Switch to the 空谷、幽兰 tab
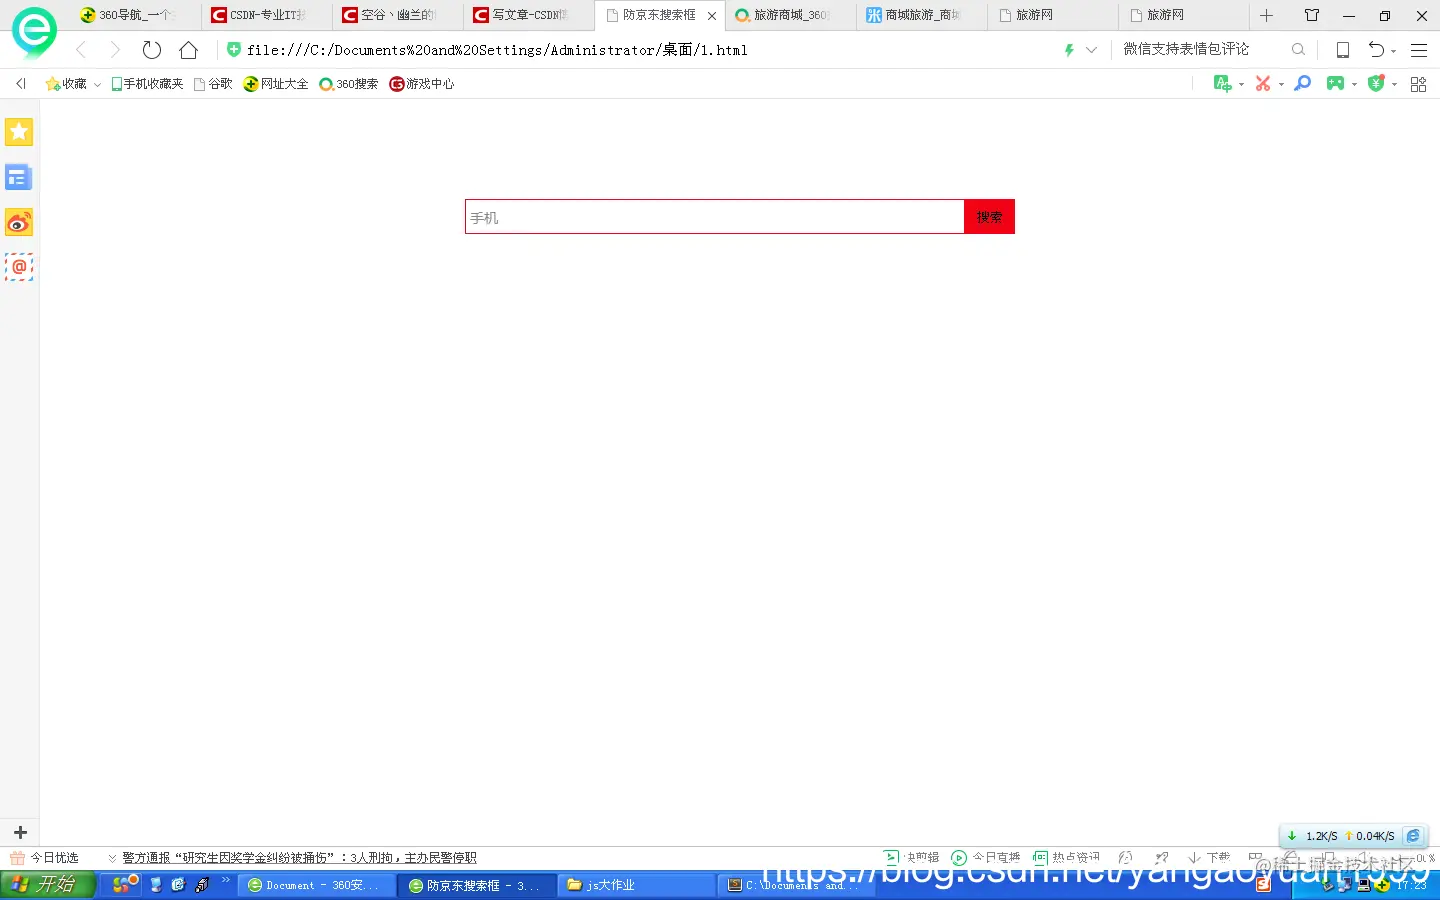This screenshot has height=900, width=1440. coord(397,15)
